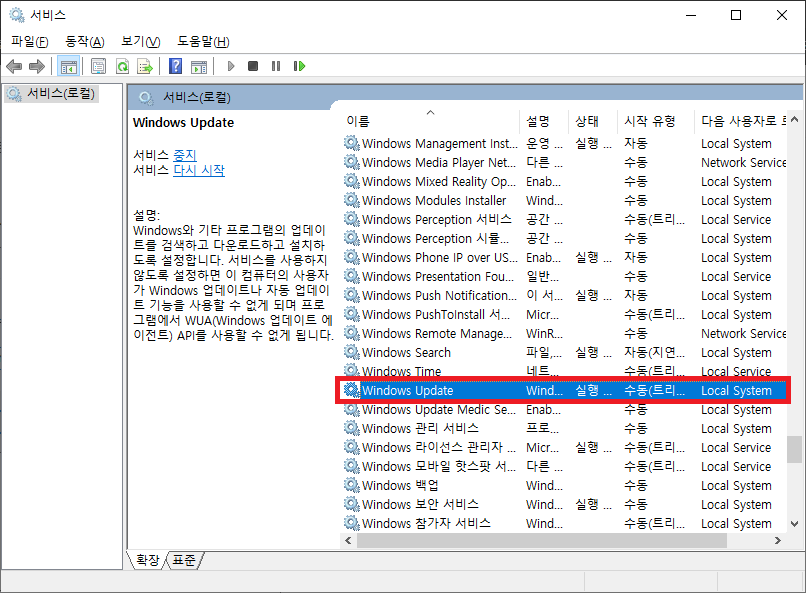
Task: Click the vertical scrollbar up arrow
Action: point(794,119)
